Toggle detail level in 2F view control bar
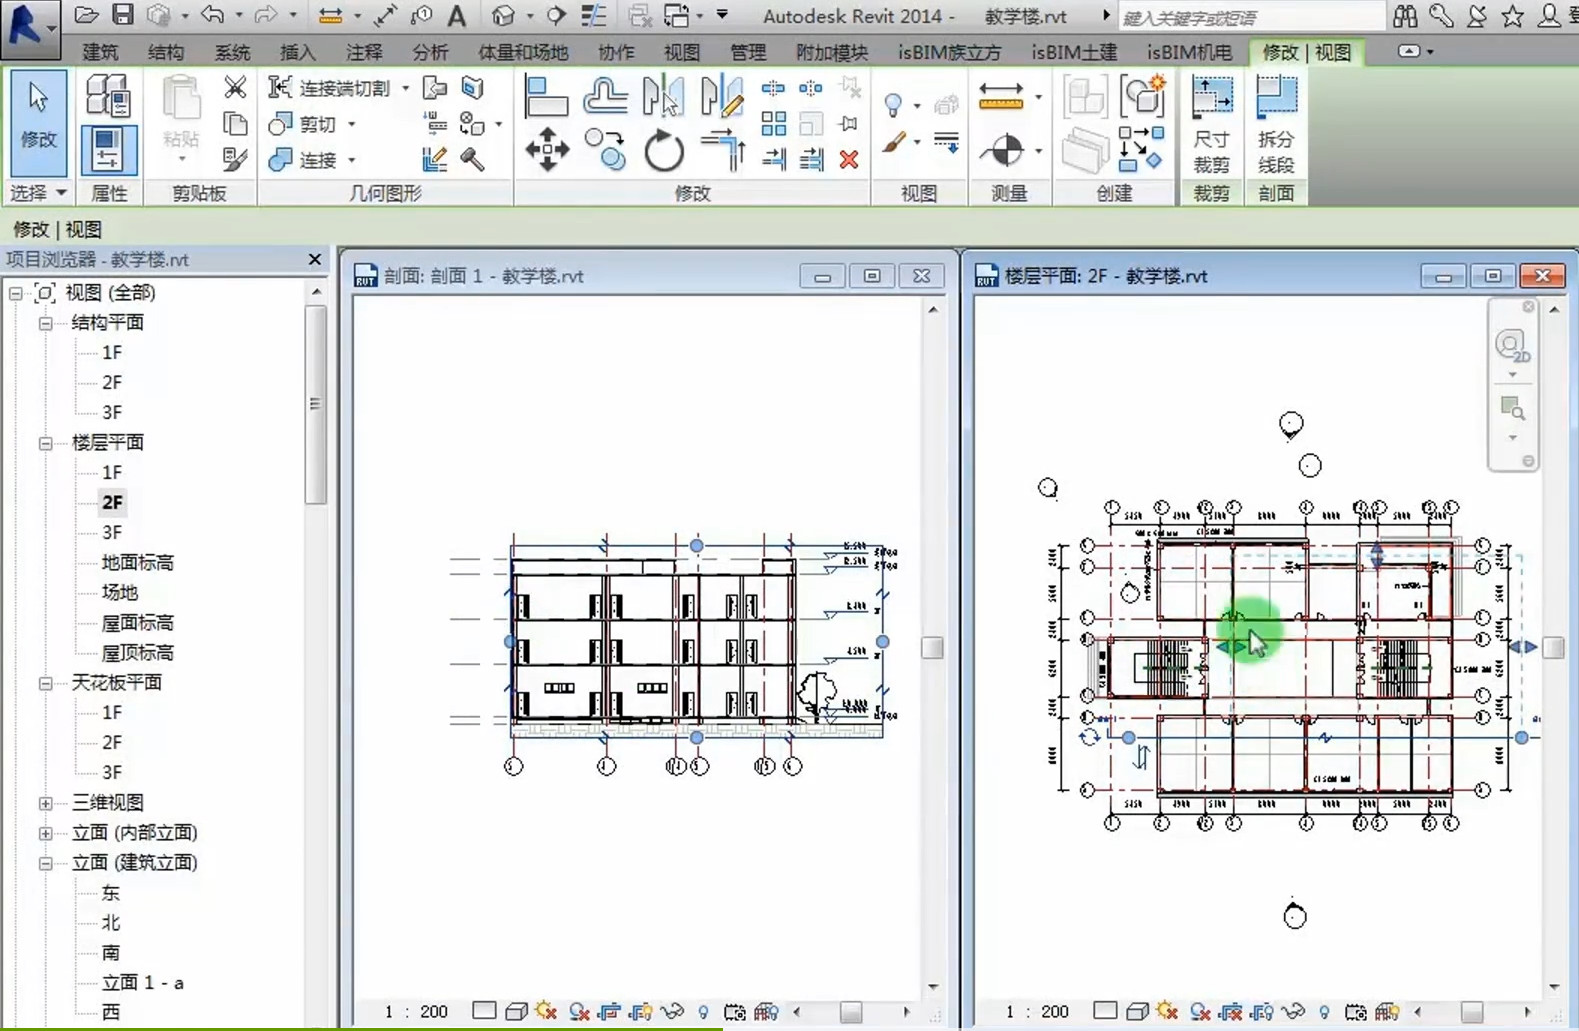The width and height of the screenshot is (1579, 1031). tap(1105, 1011)
